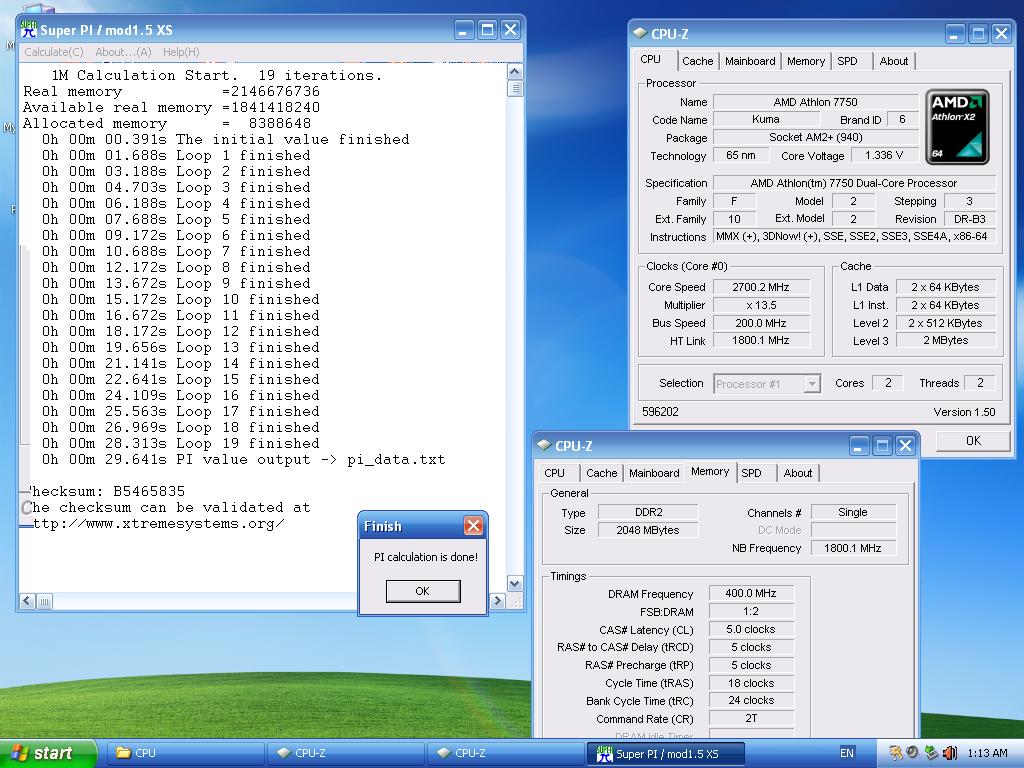Close the Finish dialog with red X

tap(473, 526)
